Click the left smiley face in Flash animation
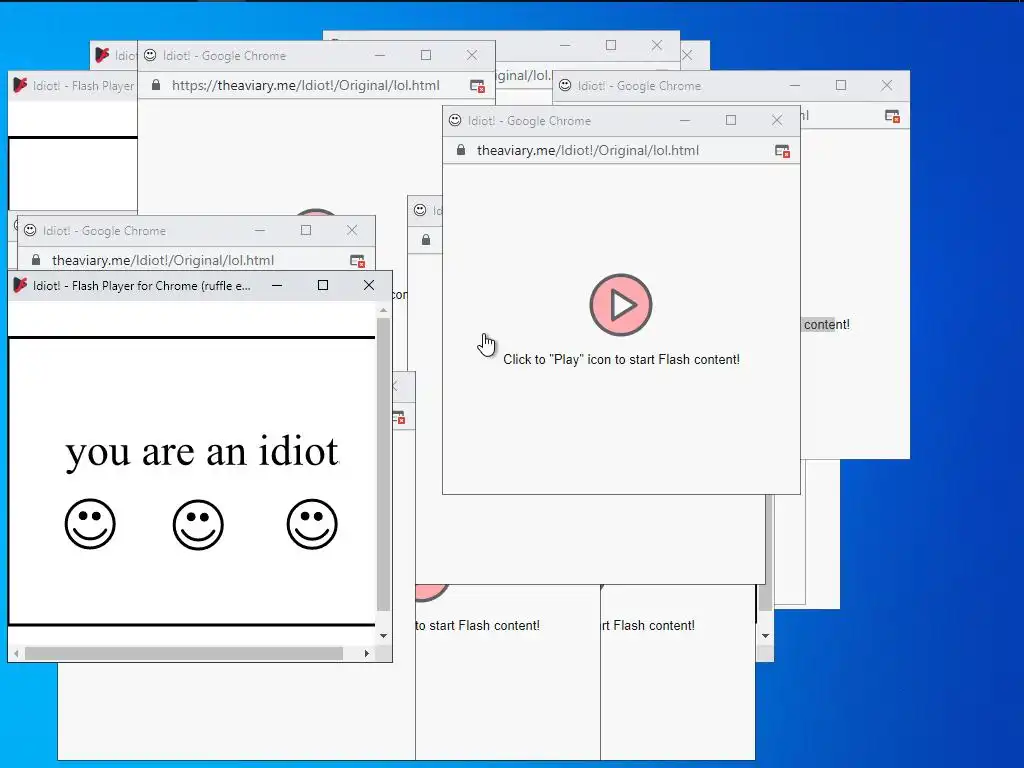This screenshot has height=768, width=1024. point(90,524)
